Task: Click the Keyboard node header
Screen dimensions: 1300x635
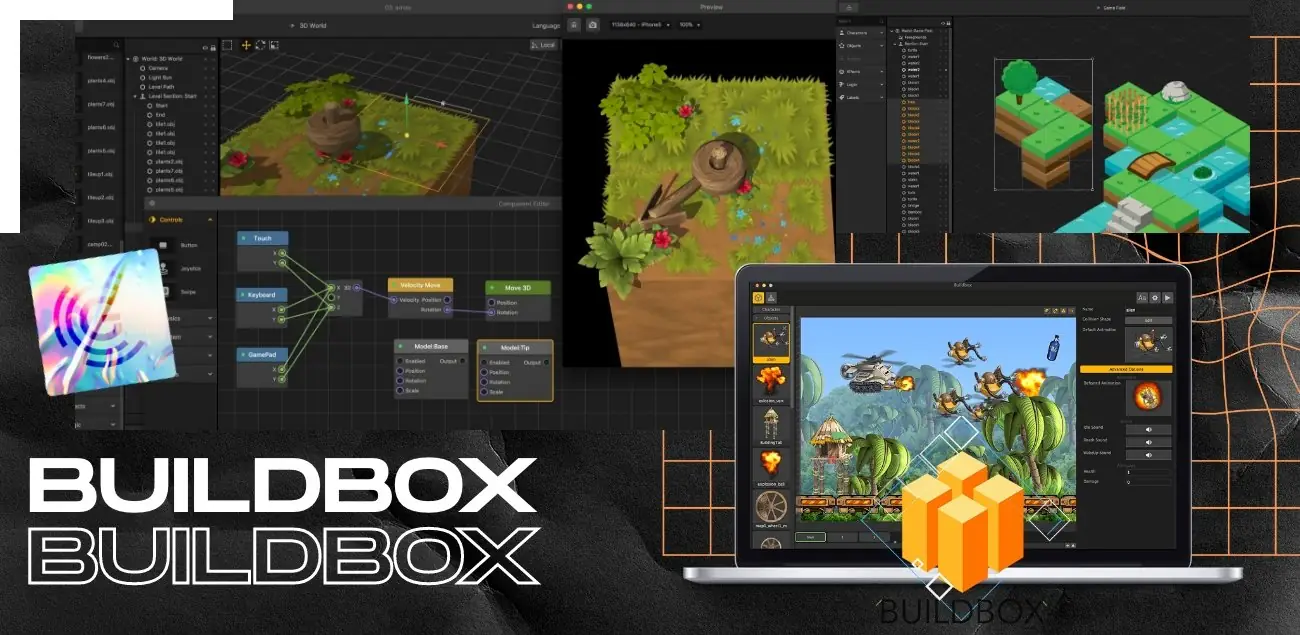Action: (x=262, y=295)
